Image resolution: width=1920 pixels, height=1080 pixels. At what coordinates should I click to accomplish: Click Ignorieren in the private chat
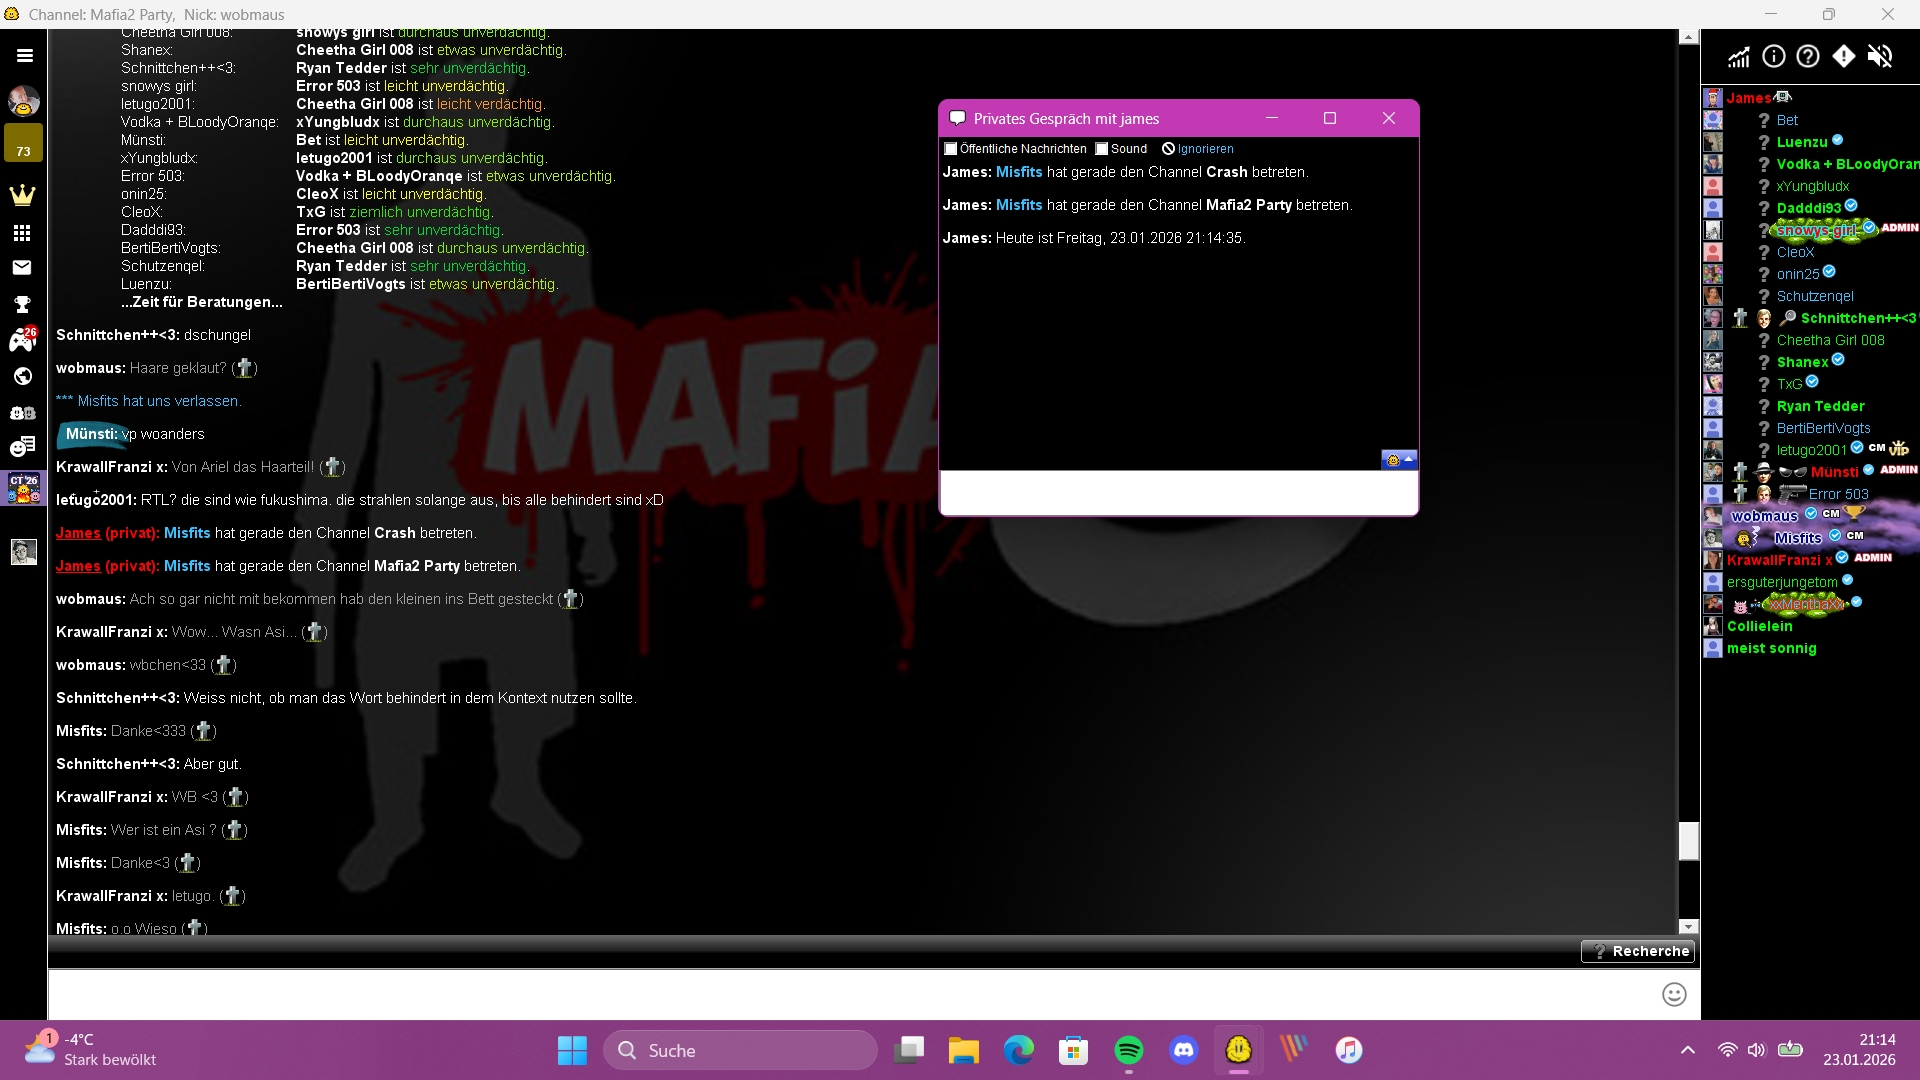click(x=1204, y=149)
